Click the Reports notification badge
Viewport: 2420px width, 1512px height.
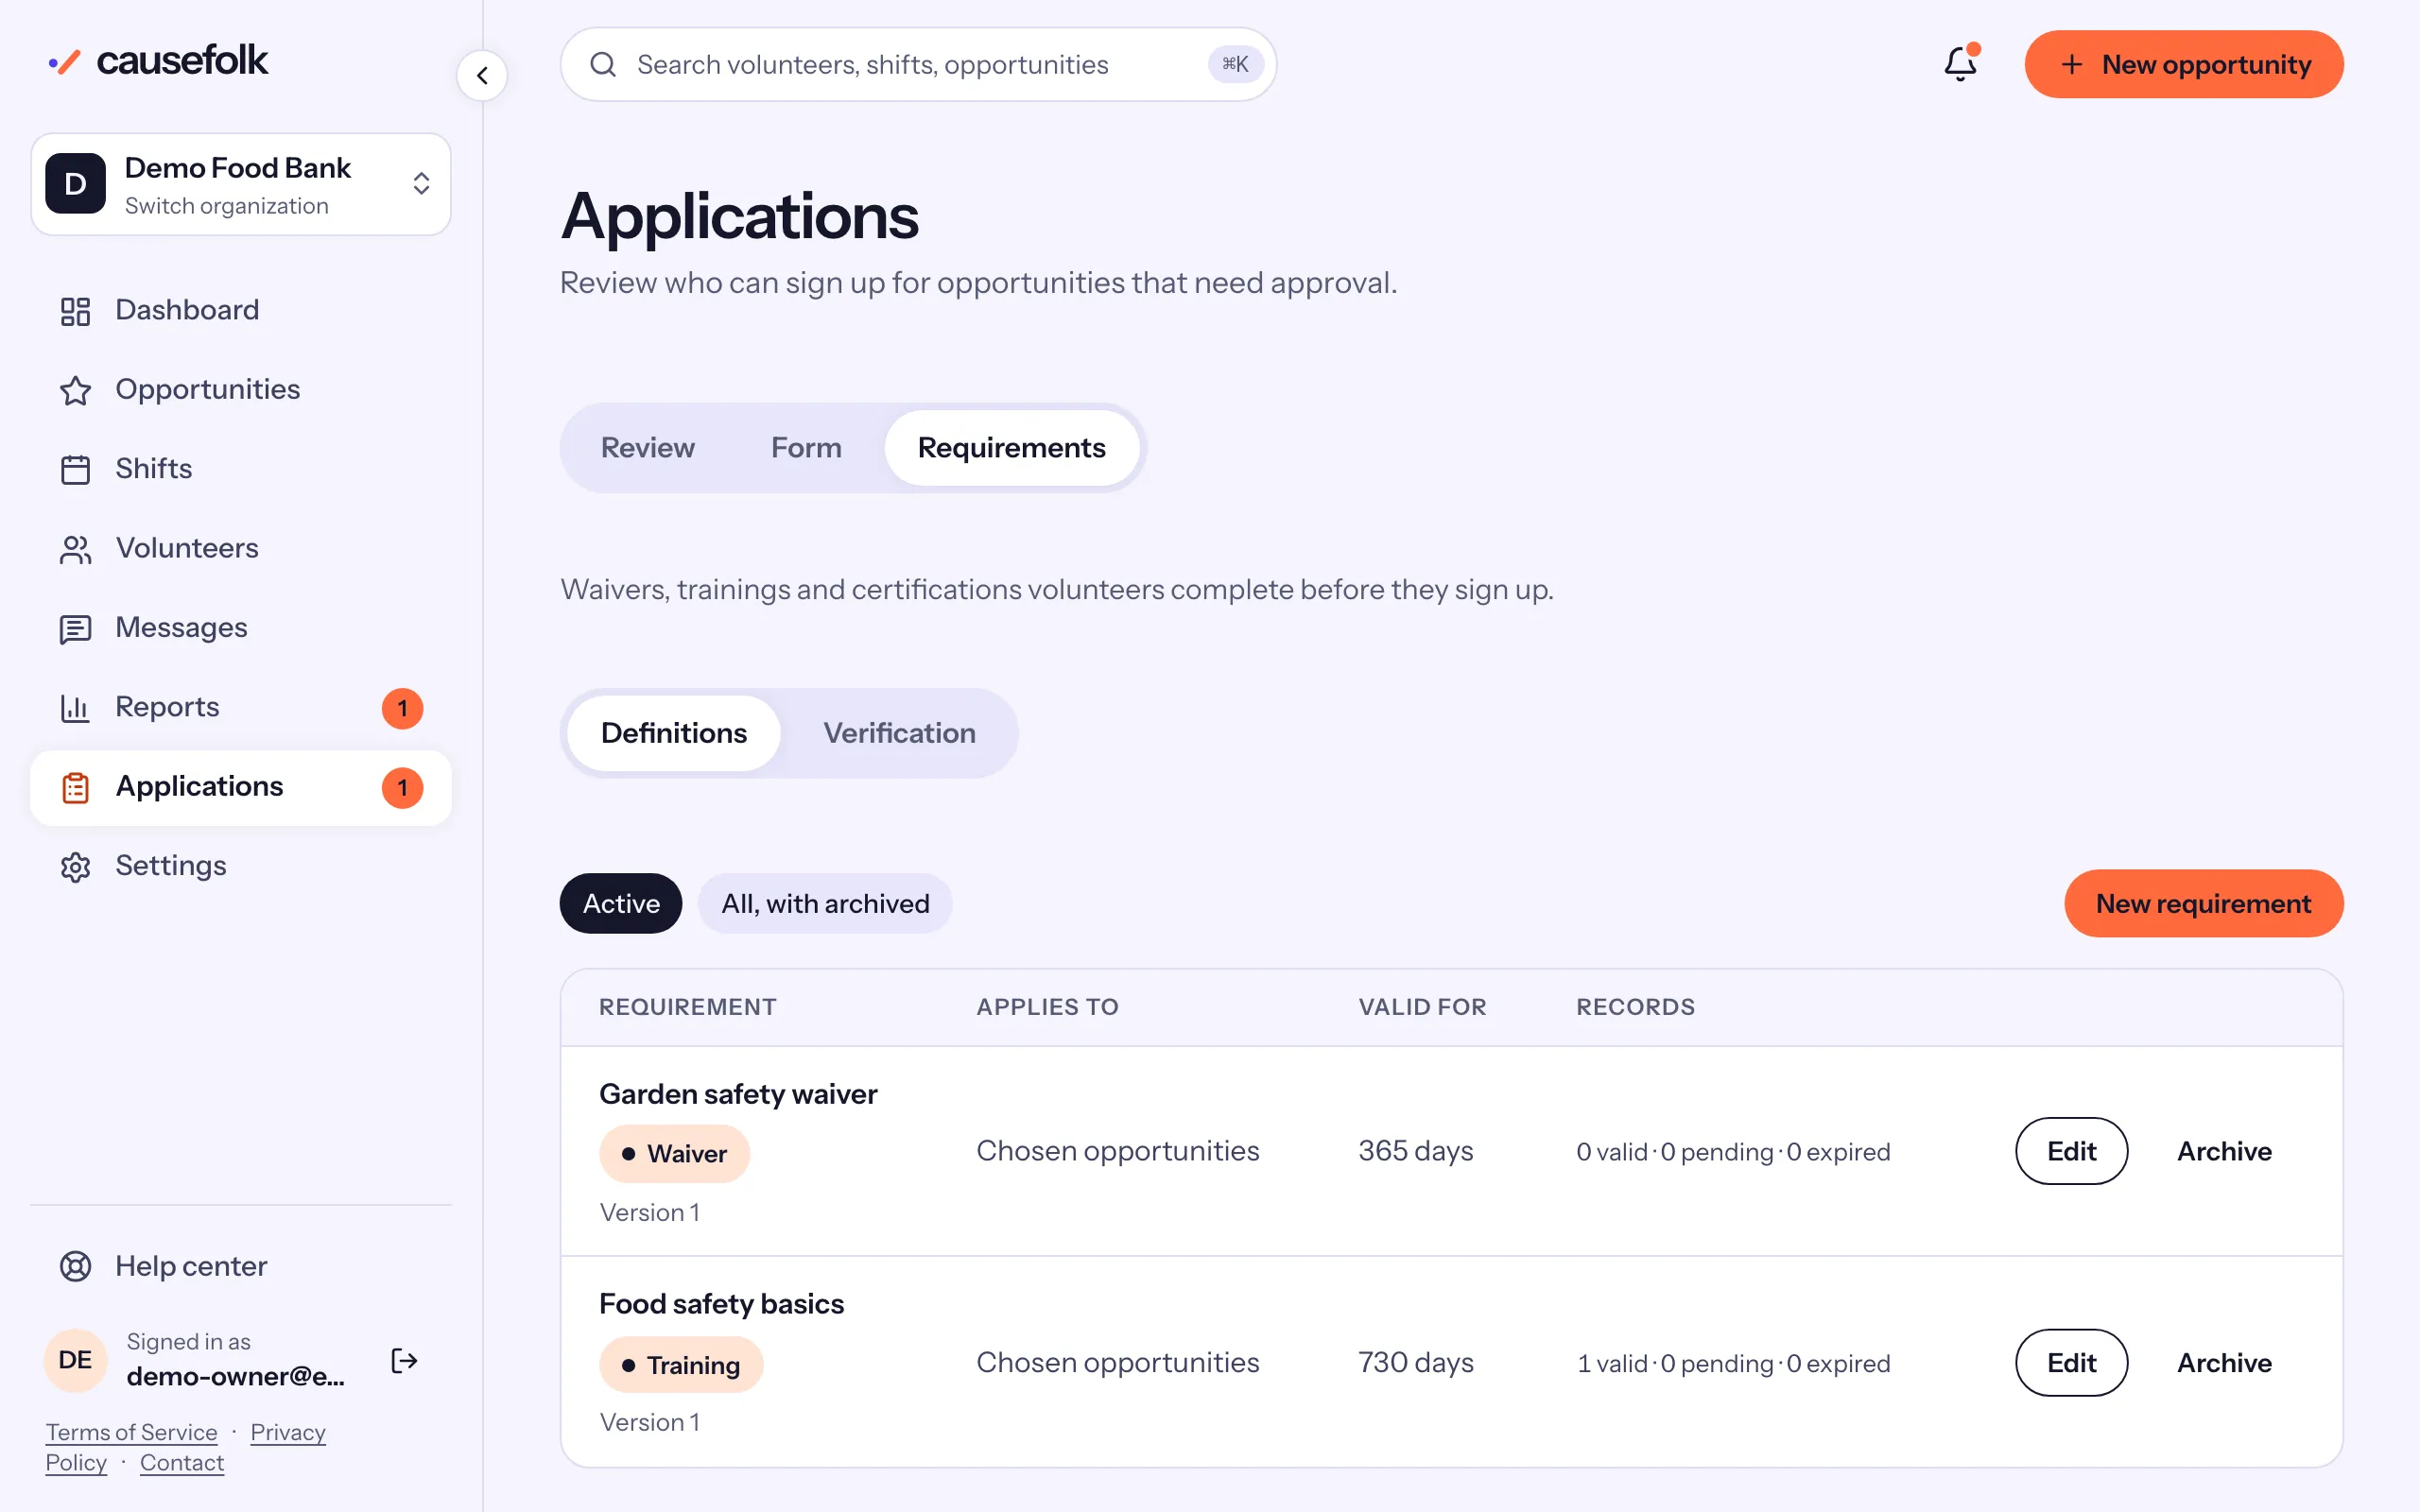point(402,708)
